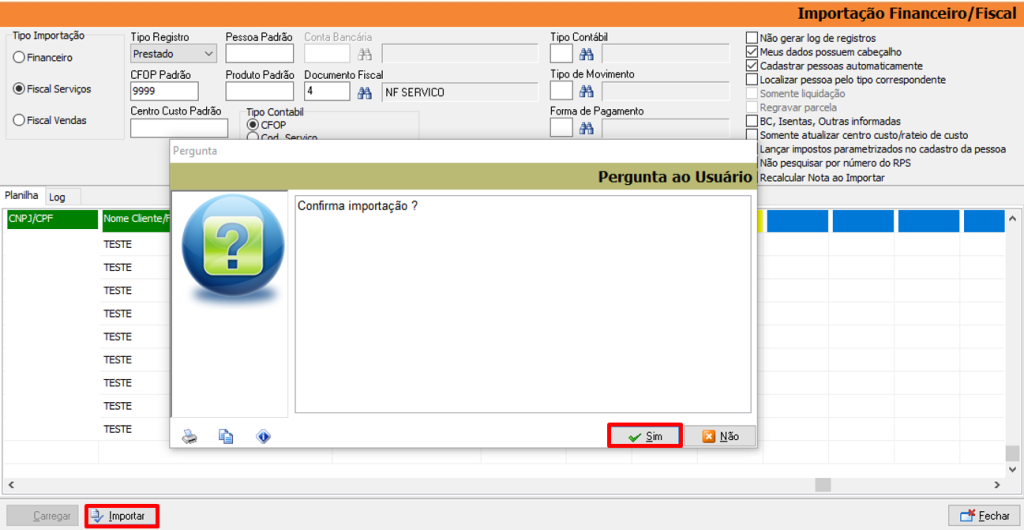Click the NF SERVICO description field
Image resolution: width=1024 pixels, height=530 pixels.
(460, 92)
